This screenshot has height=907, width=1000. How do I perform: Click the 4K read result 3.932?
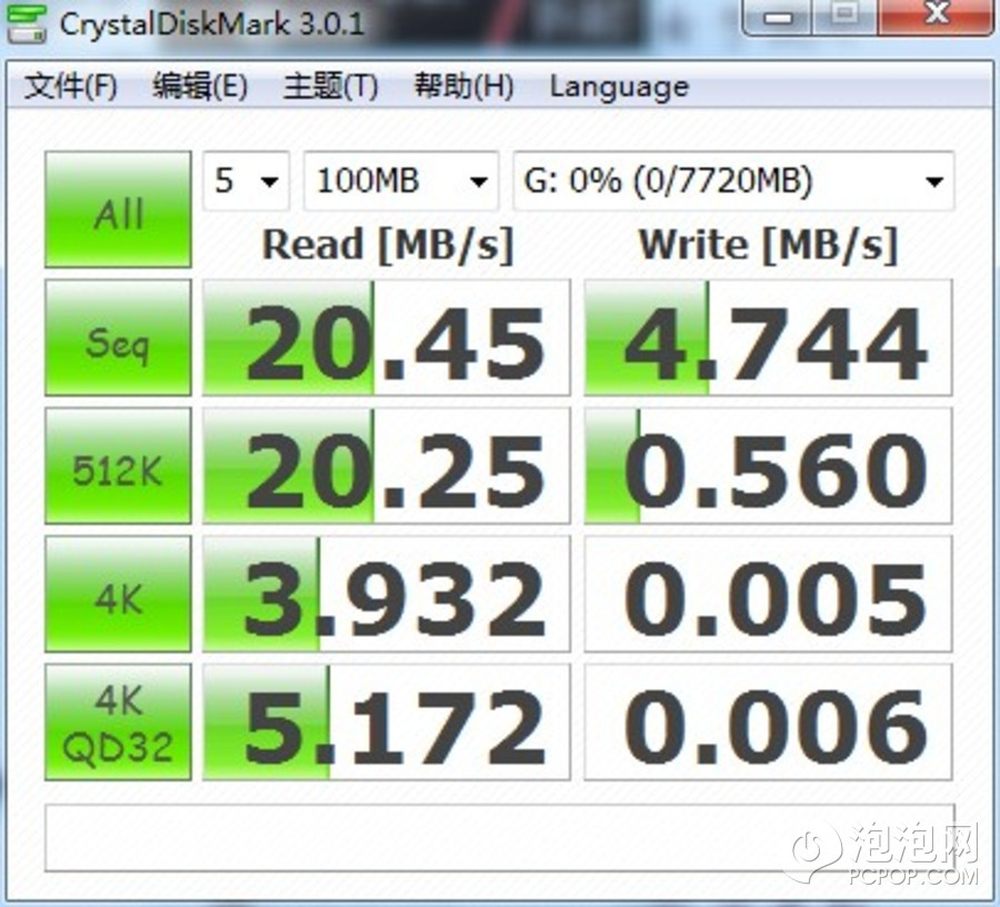point(386,594)
